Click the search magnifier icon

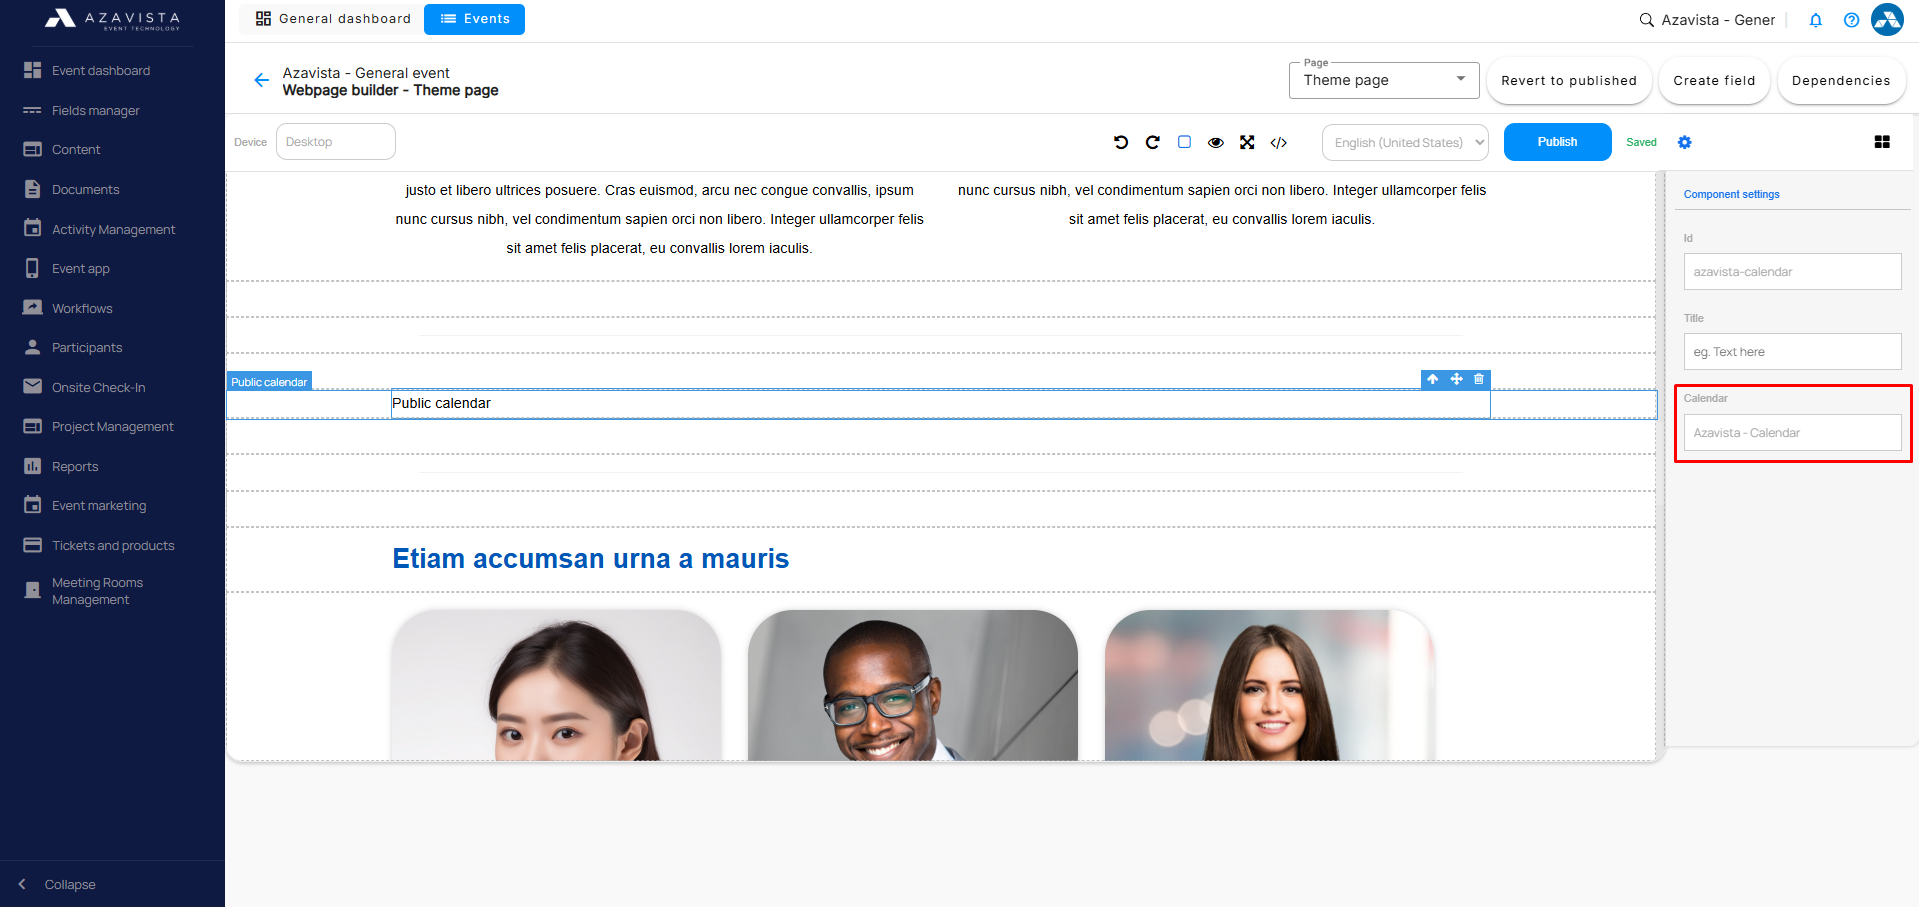pyautogui.click(x=1646, y=20)
